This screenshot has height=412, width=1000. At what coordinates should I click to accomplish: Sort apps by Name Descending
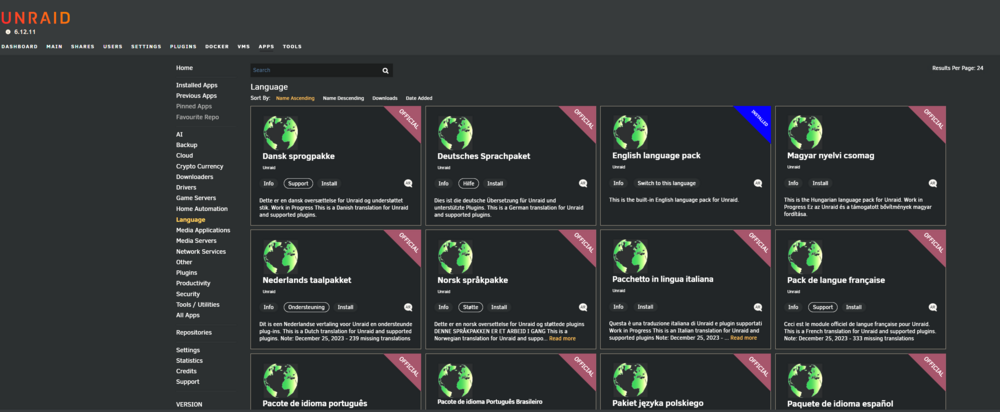[343, 98]
